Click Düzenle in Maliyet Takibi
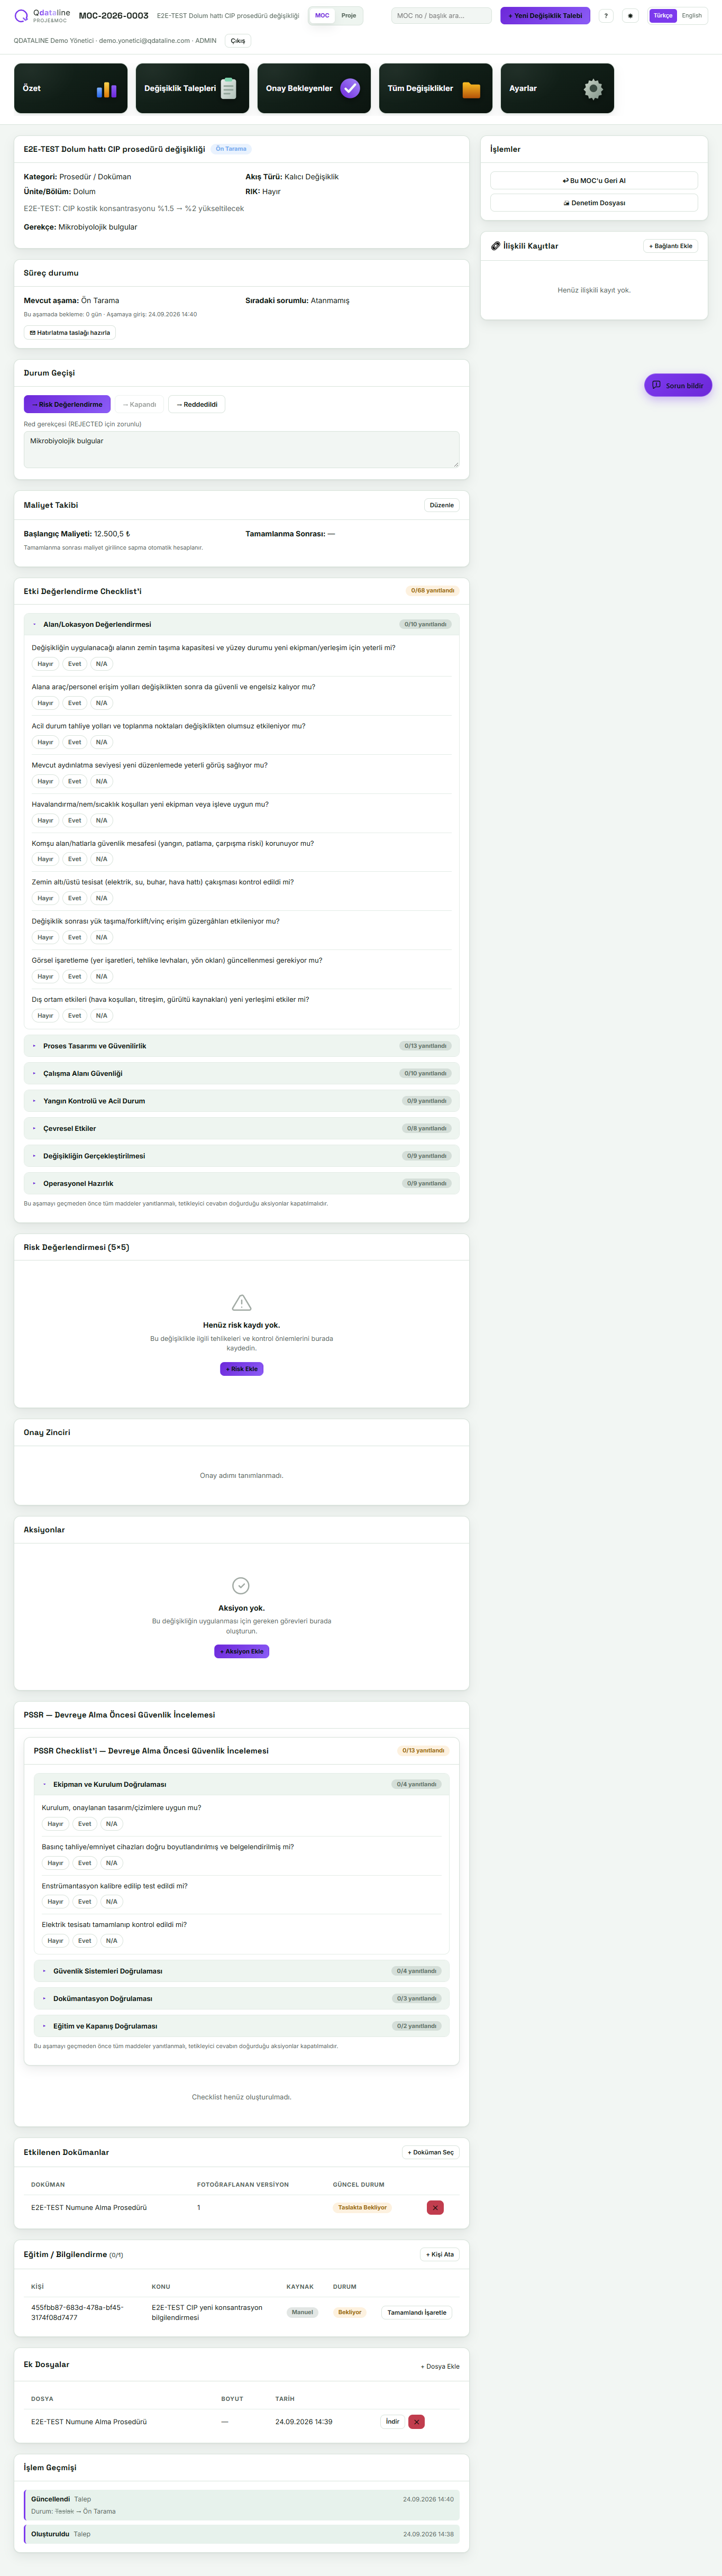The width and height of the screenshot is (722, 2576). 442,505
